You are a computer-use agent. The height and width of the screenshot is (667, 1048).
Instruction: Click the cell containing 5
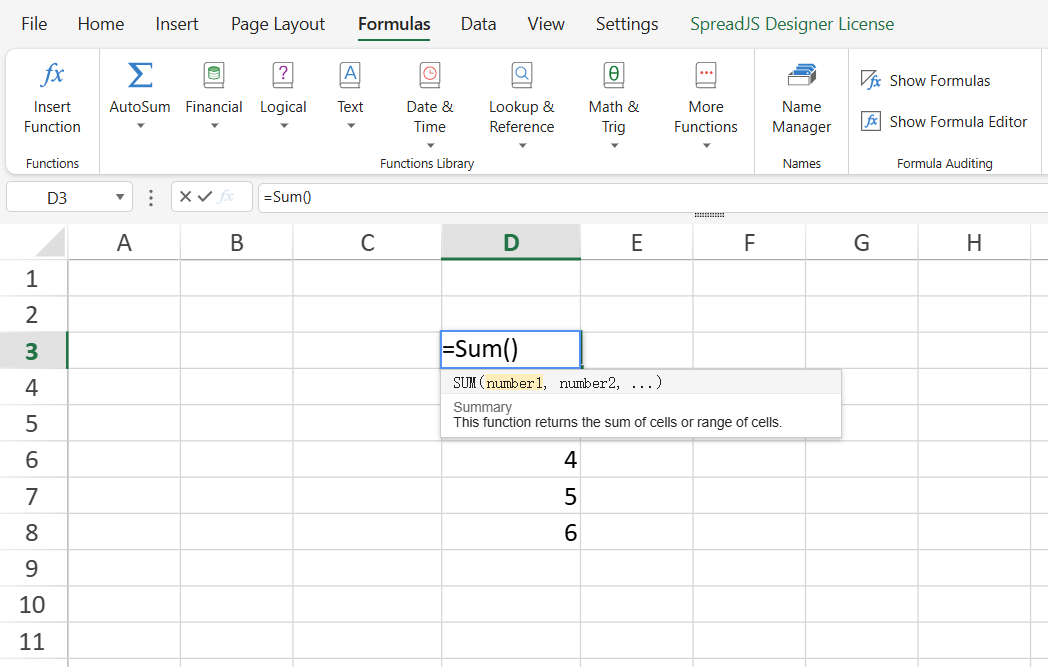511,496
